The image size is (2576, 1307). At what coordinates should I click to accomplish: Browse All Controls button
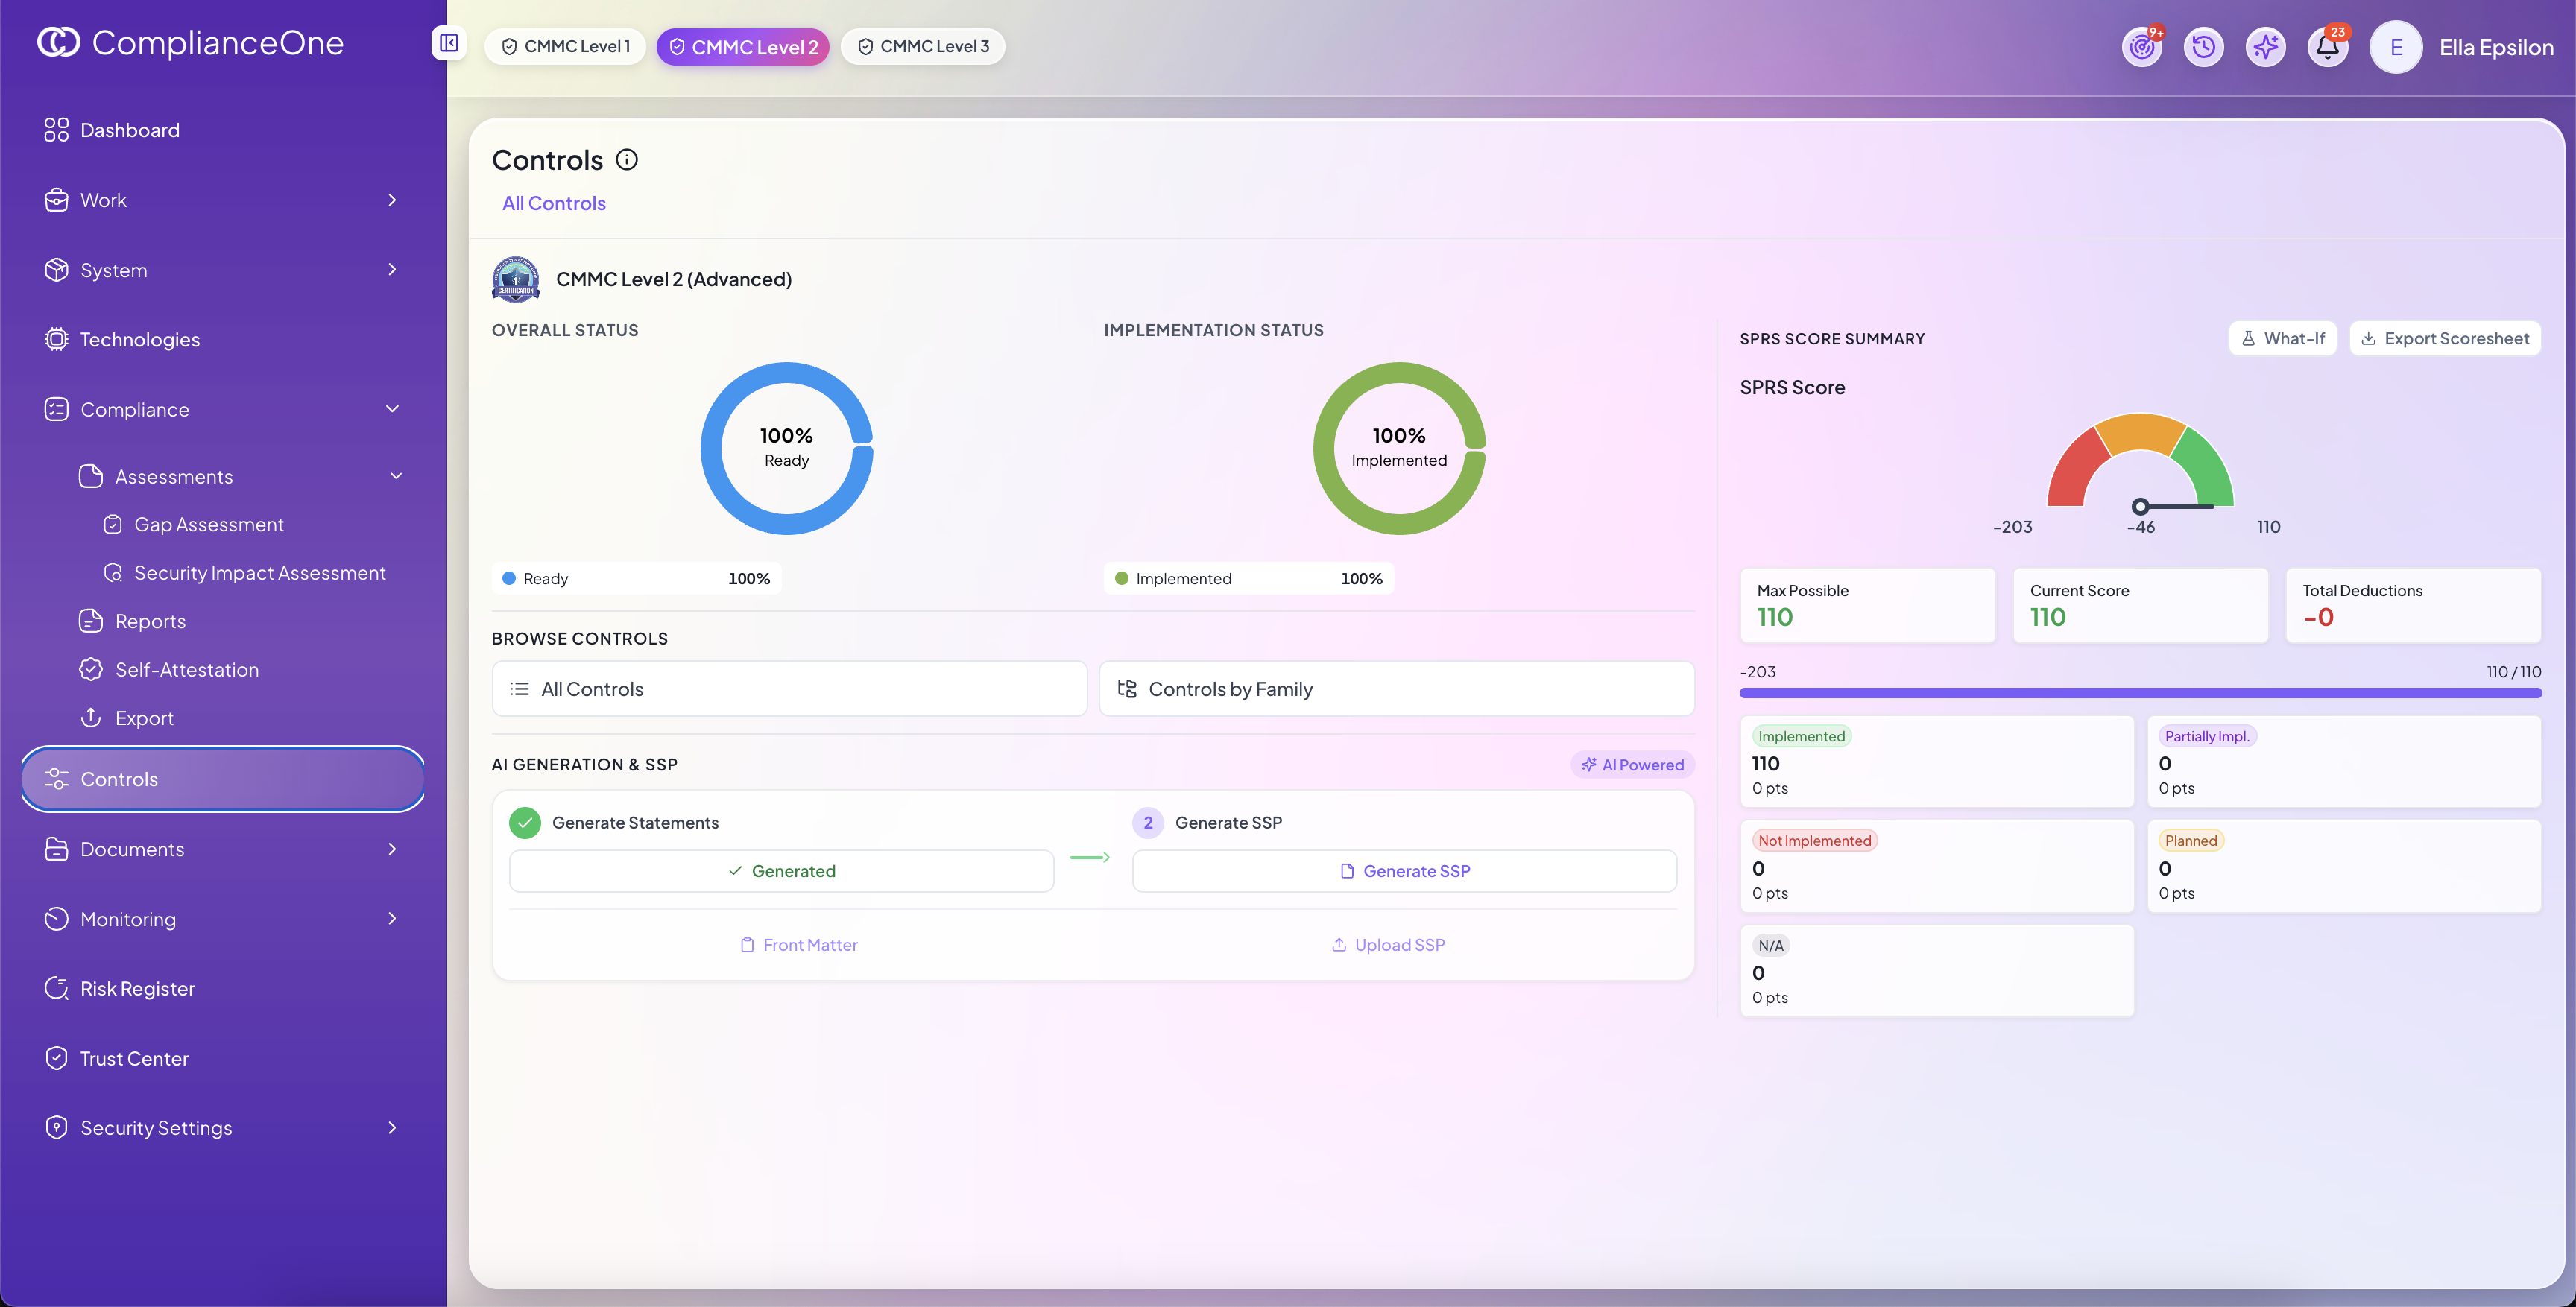(789, 688)
